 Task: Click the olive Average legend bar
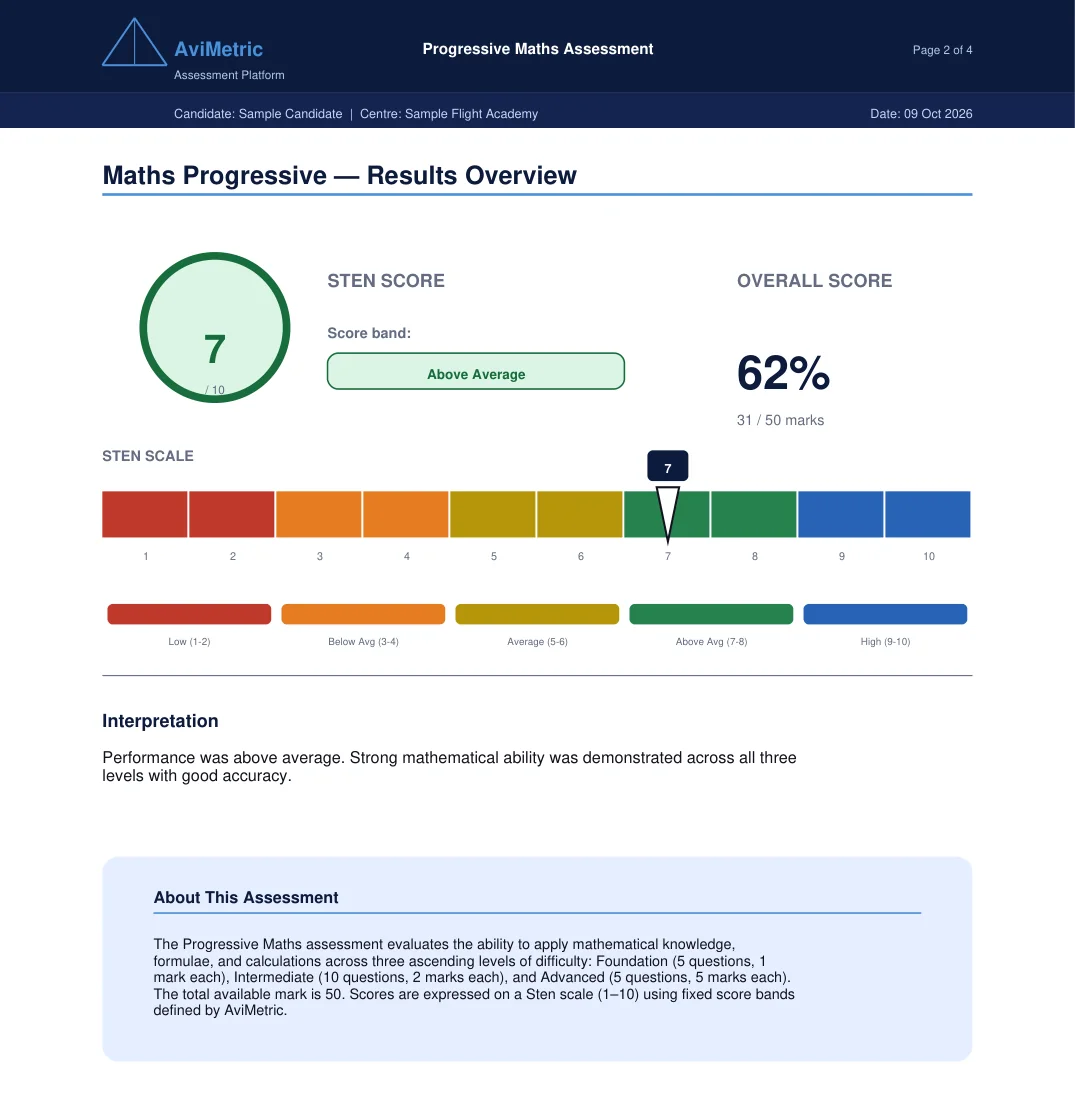(x=538, y=614)
